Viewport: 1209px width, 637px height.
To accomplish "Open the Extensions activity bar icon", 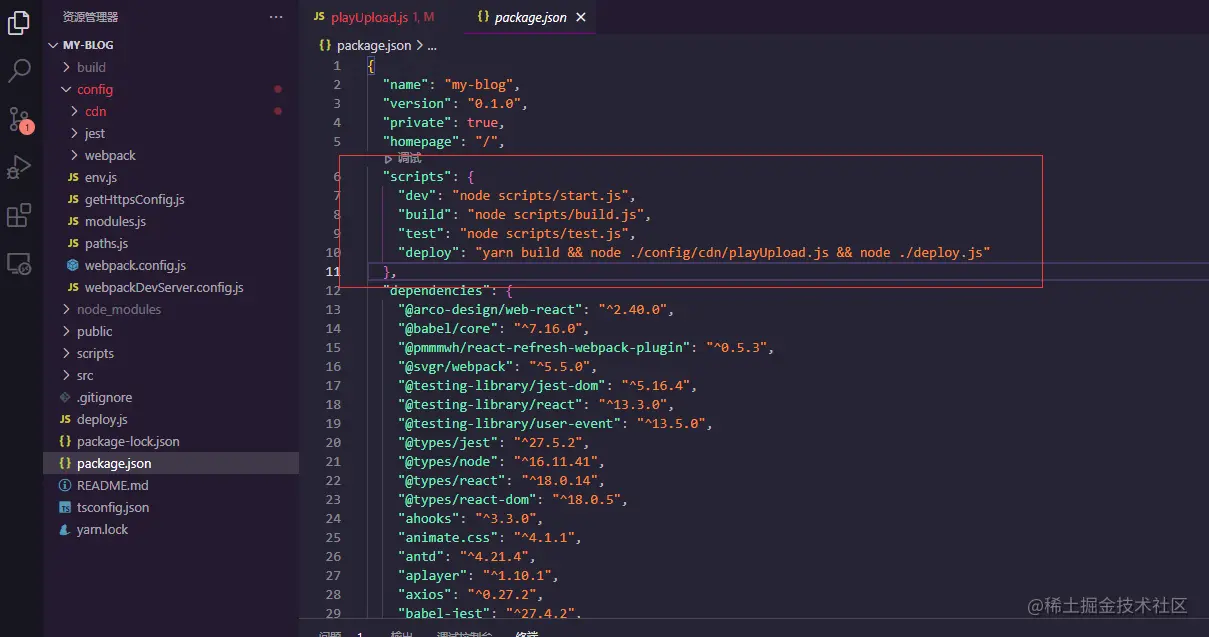I will pyautogui.click(x=19, y=215).
